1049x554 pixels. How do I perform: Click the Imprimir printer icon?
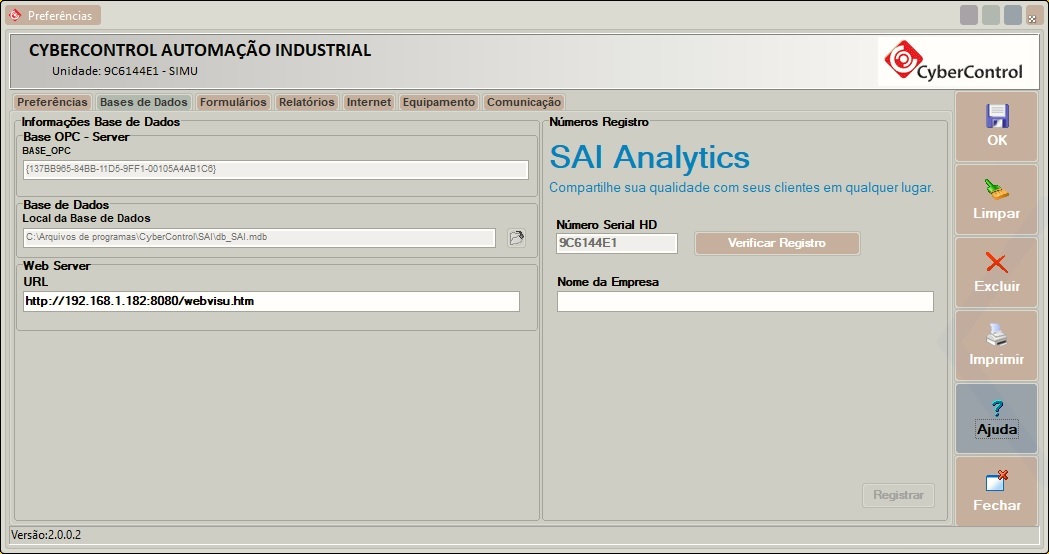(996, 336)
